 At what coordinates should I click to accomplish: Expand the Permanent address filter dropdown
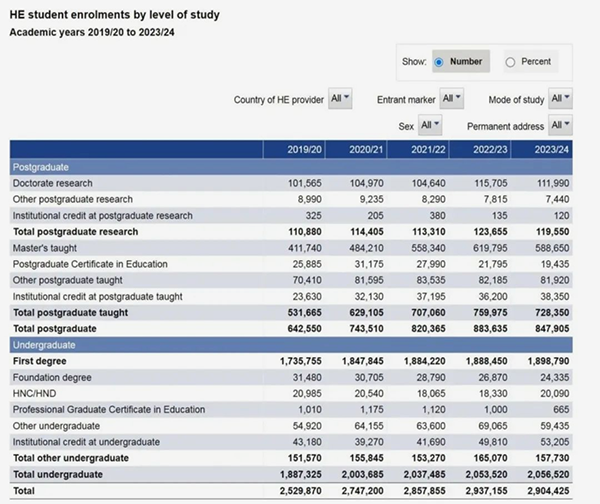[560, 125]
